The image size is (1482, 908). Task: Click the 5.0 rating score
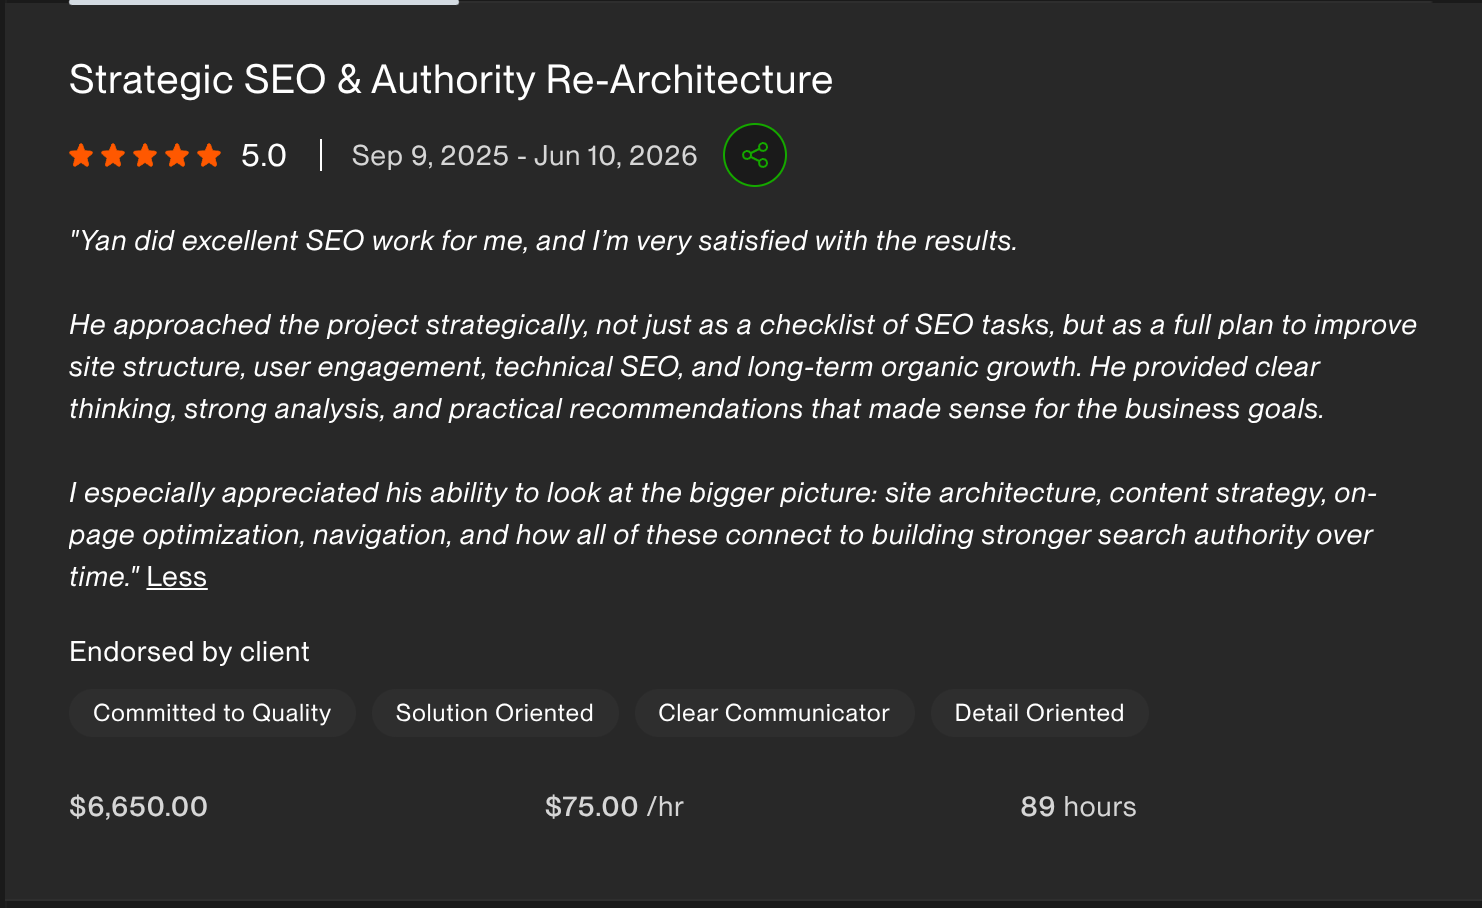[264, 156]
